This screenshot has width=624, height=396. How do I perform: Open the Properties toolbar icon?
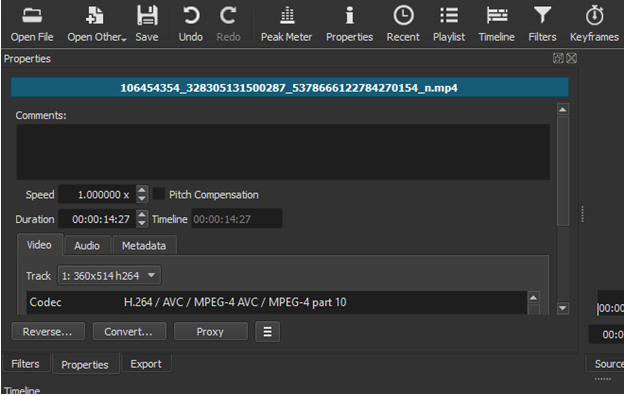tap(349, 24)
